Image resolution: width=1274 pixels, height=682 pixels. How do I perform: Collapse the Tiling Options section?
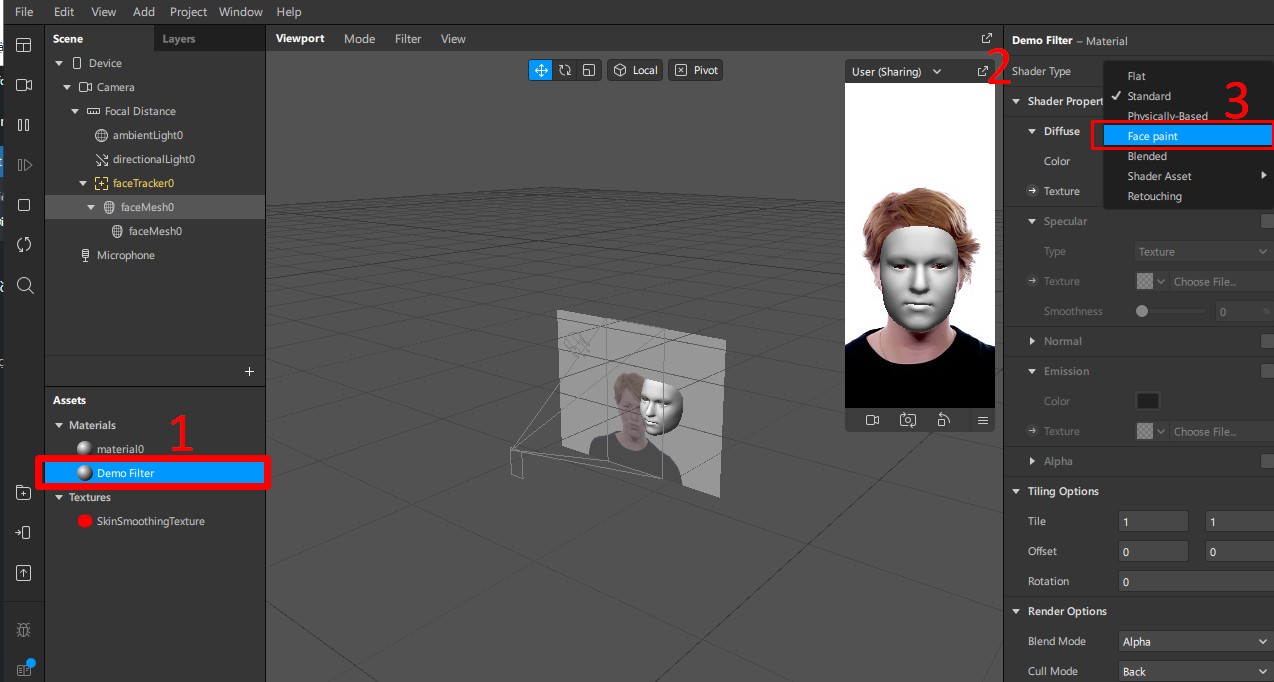(x=1015, y=491)
